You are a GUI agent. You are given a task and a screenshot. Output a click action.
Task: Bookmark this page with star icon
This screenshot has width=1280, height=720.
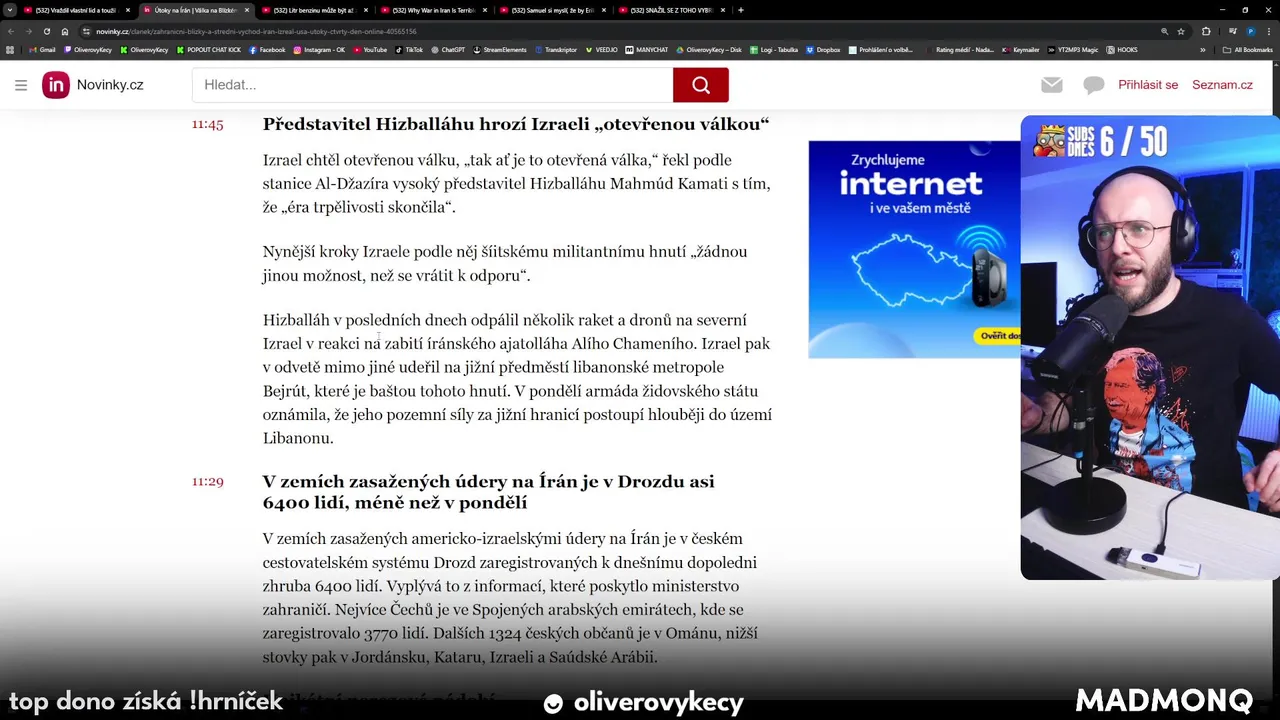[1181, 31]
